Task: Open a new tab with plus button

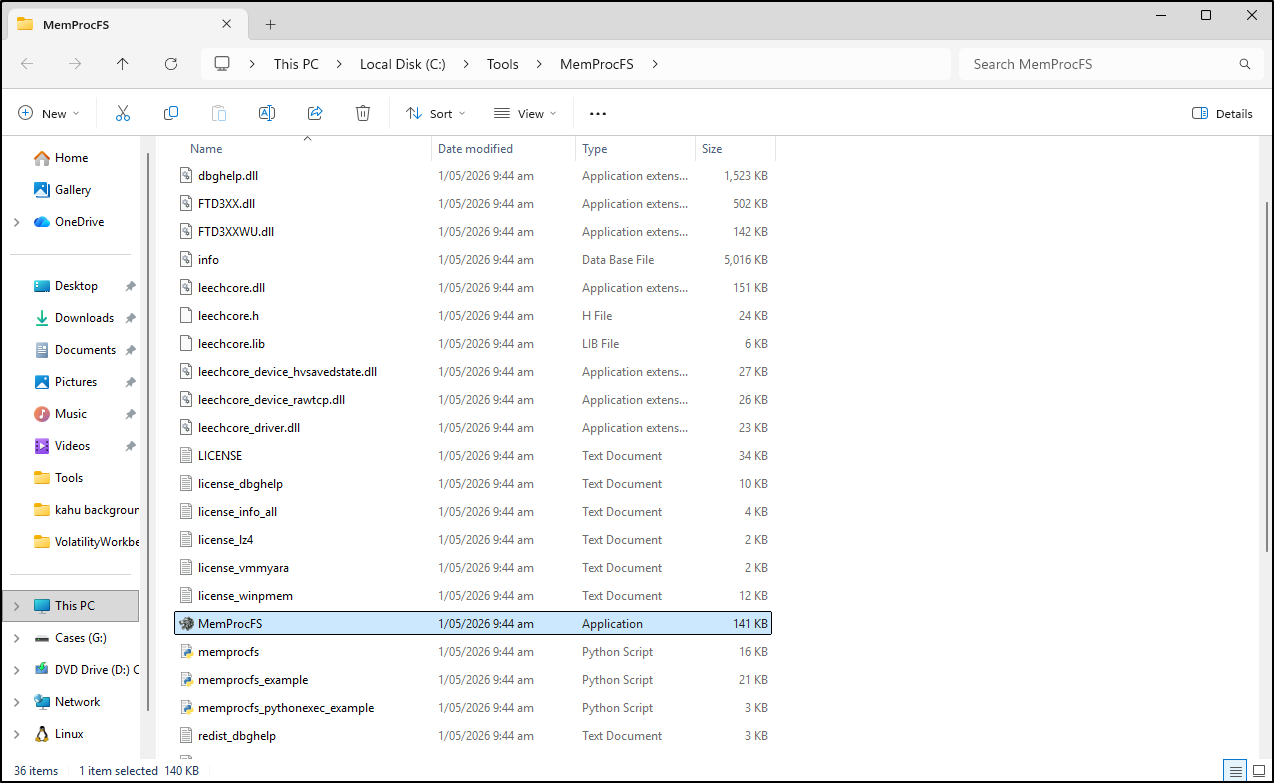Action: pyautogui.click(x=270, y=24)
